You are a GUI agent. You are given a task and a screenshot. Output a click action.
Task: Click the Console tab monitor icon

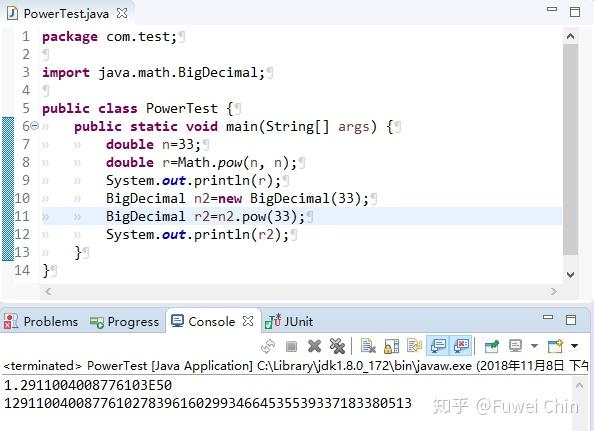[x=177, y=321]
